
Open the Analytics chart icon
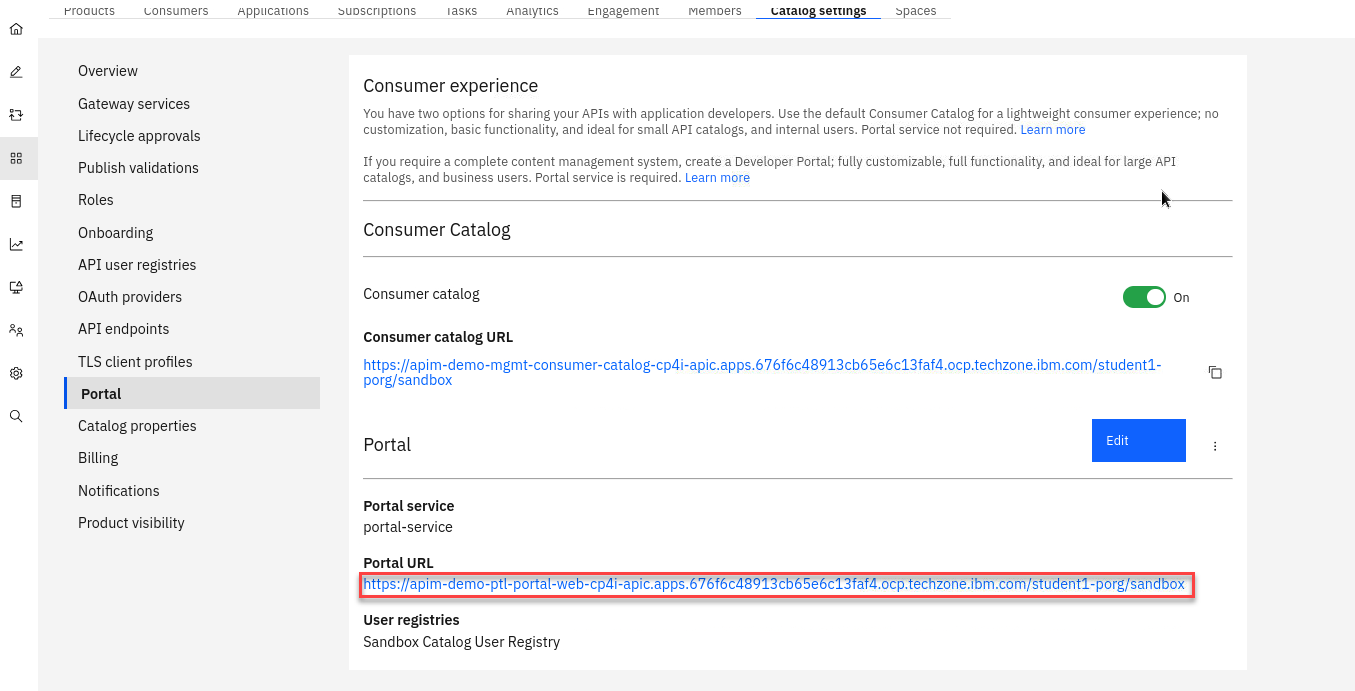point(16,244)
